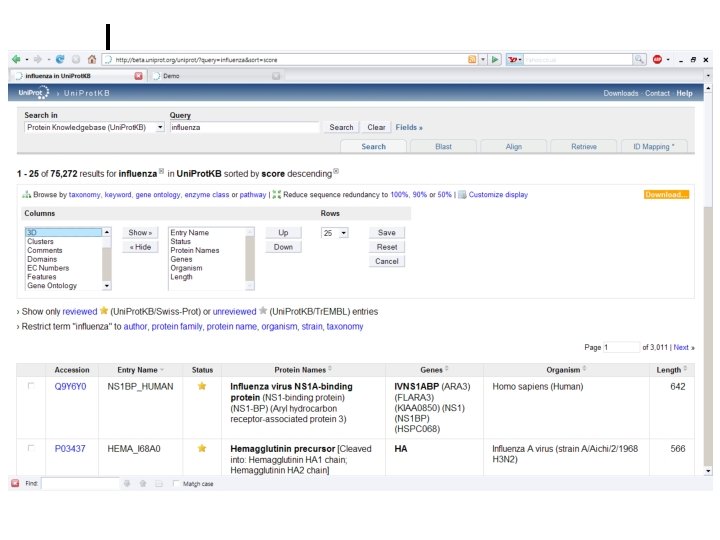Open the Help link in header
This screenshot has width=720, height=540.
(x=684, y=93)
